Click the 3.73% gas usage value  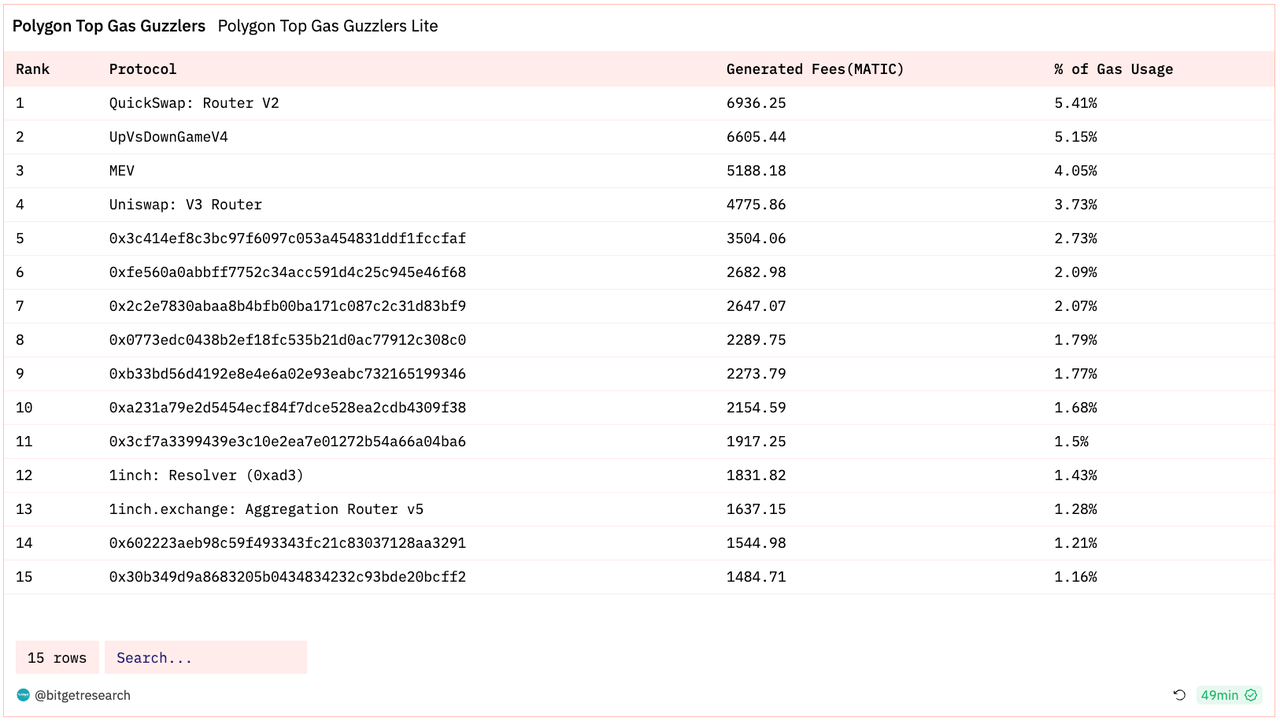[x=1076, y=205]
